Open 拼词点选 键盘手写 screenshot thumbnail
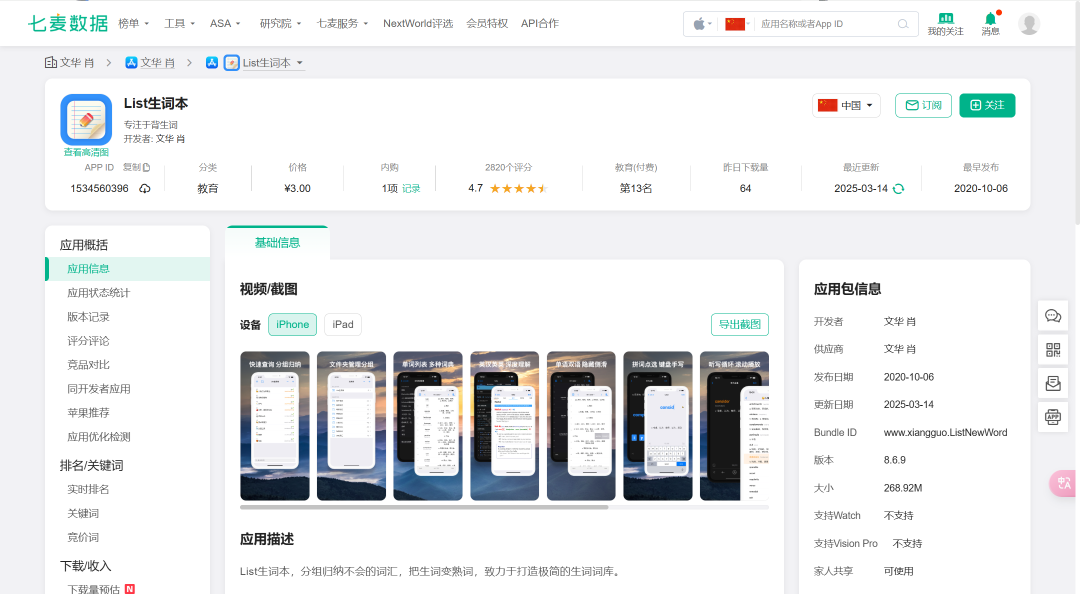The width and height of the screenshot is (1080, 594). 658,426
